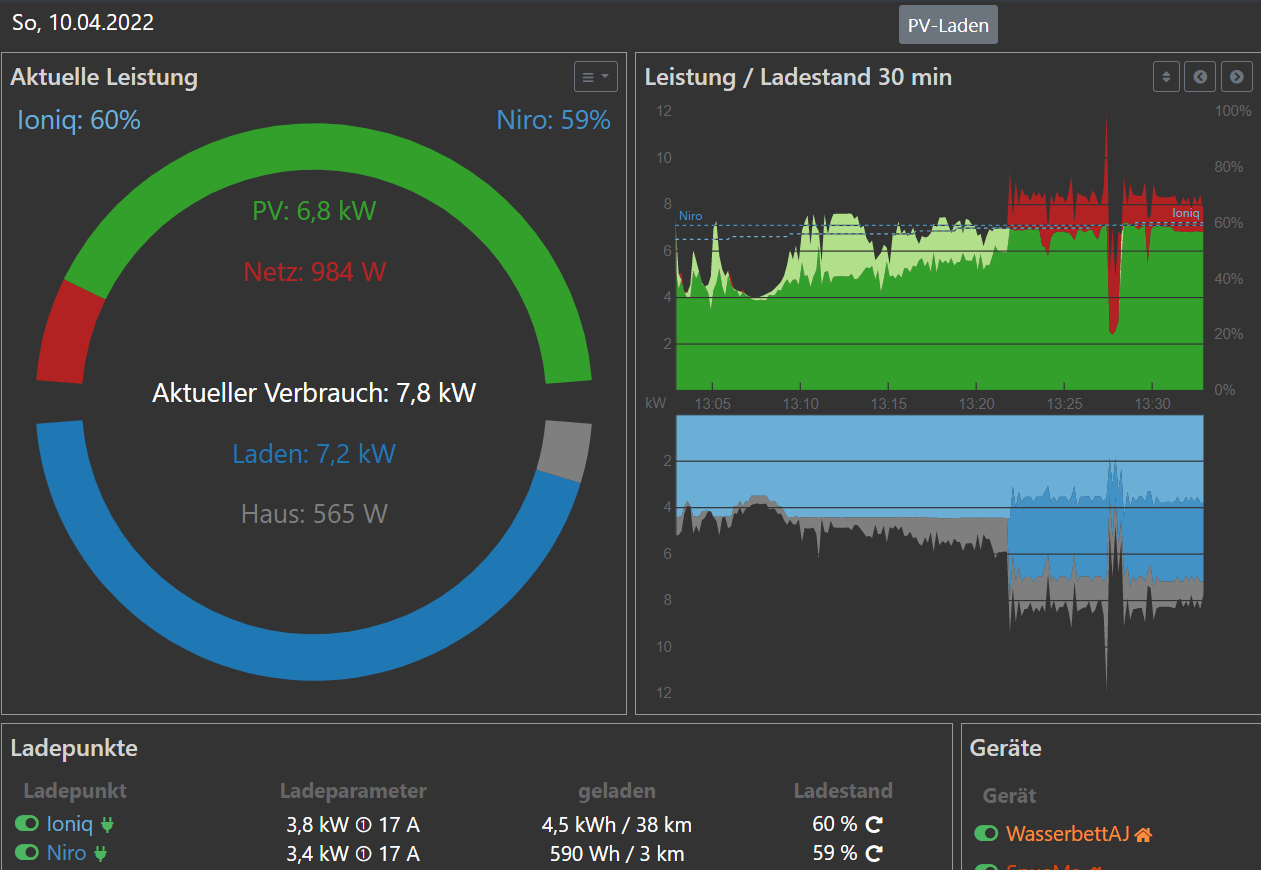Click the 'geladen' column header
The width and height of the screenshot is (1261, 870).
(617, 791)
